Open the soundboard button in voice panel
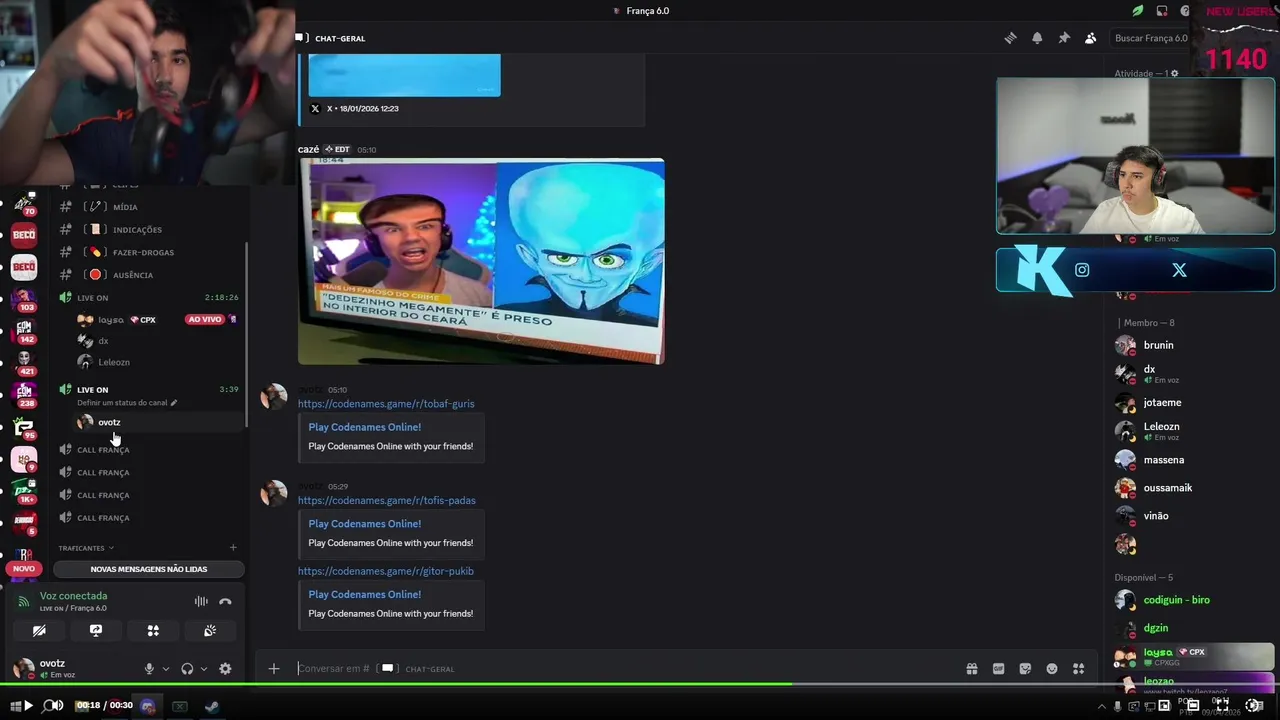Screen dimensions: 1280x720 coord(210,631)
